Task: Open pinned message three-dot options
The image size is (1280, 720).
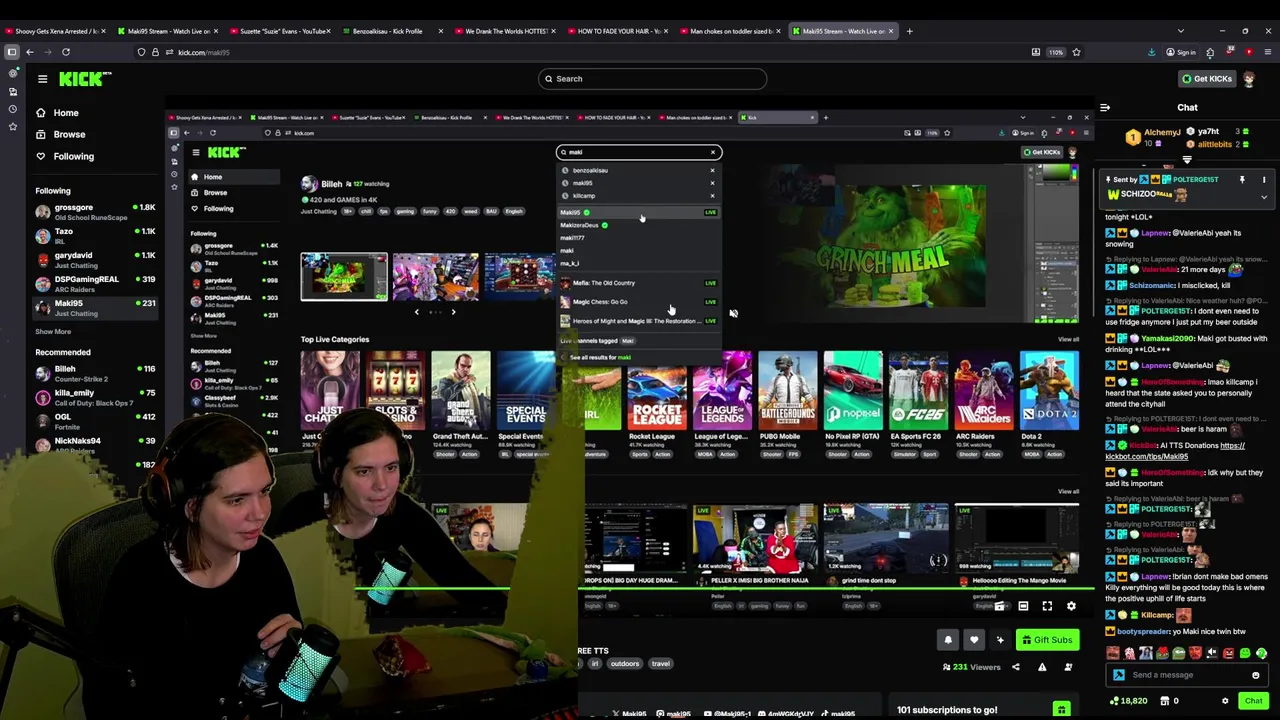Action: coord(1263,180)
